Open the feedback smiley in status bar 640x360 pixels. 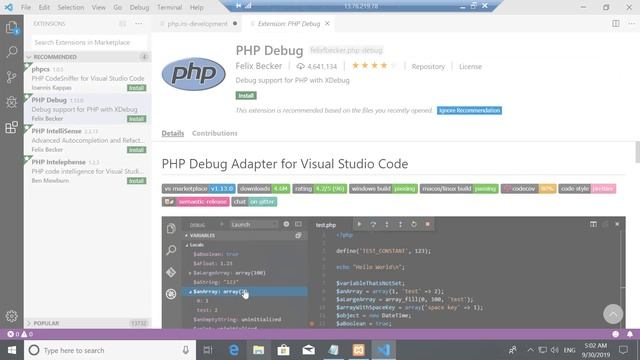(x=616, y=334)
